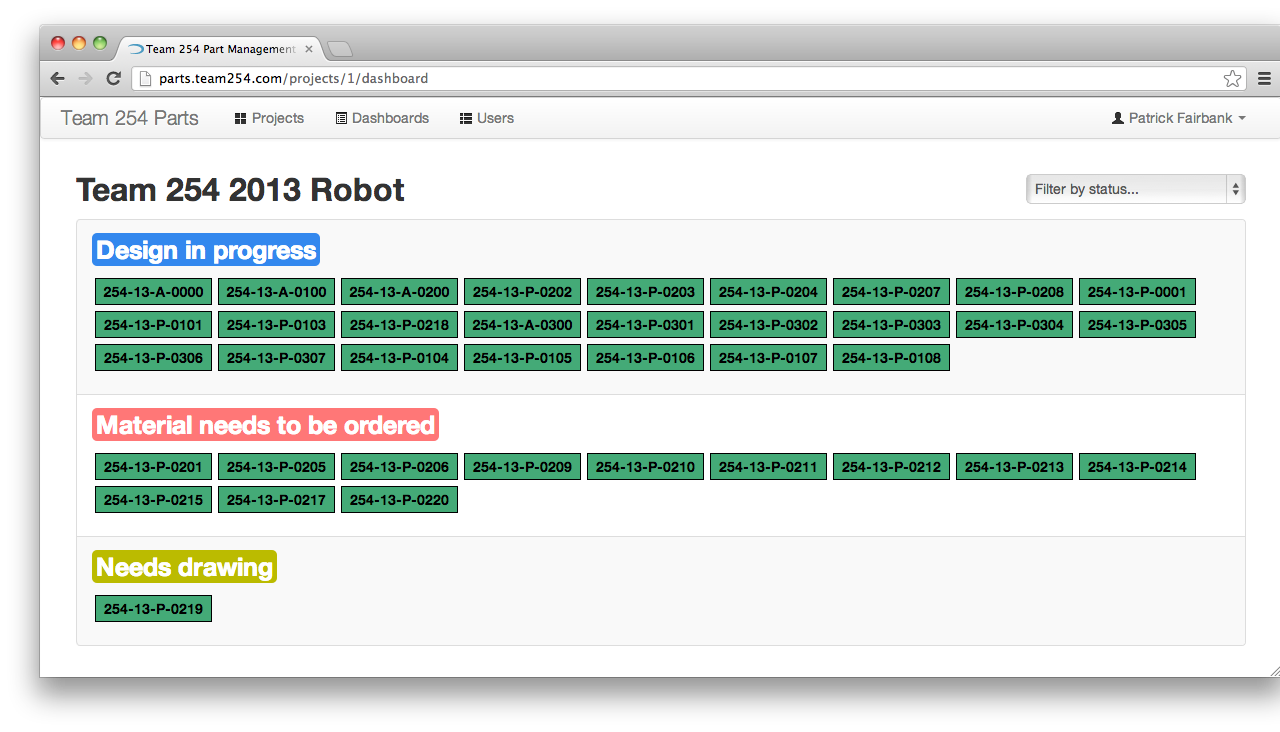
Task: Open part 254-13-P-0220
Action: (399, 500)
